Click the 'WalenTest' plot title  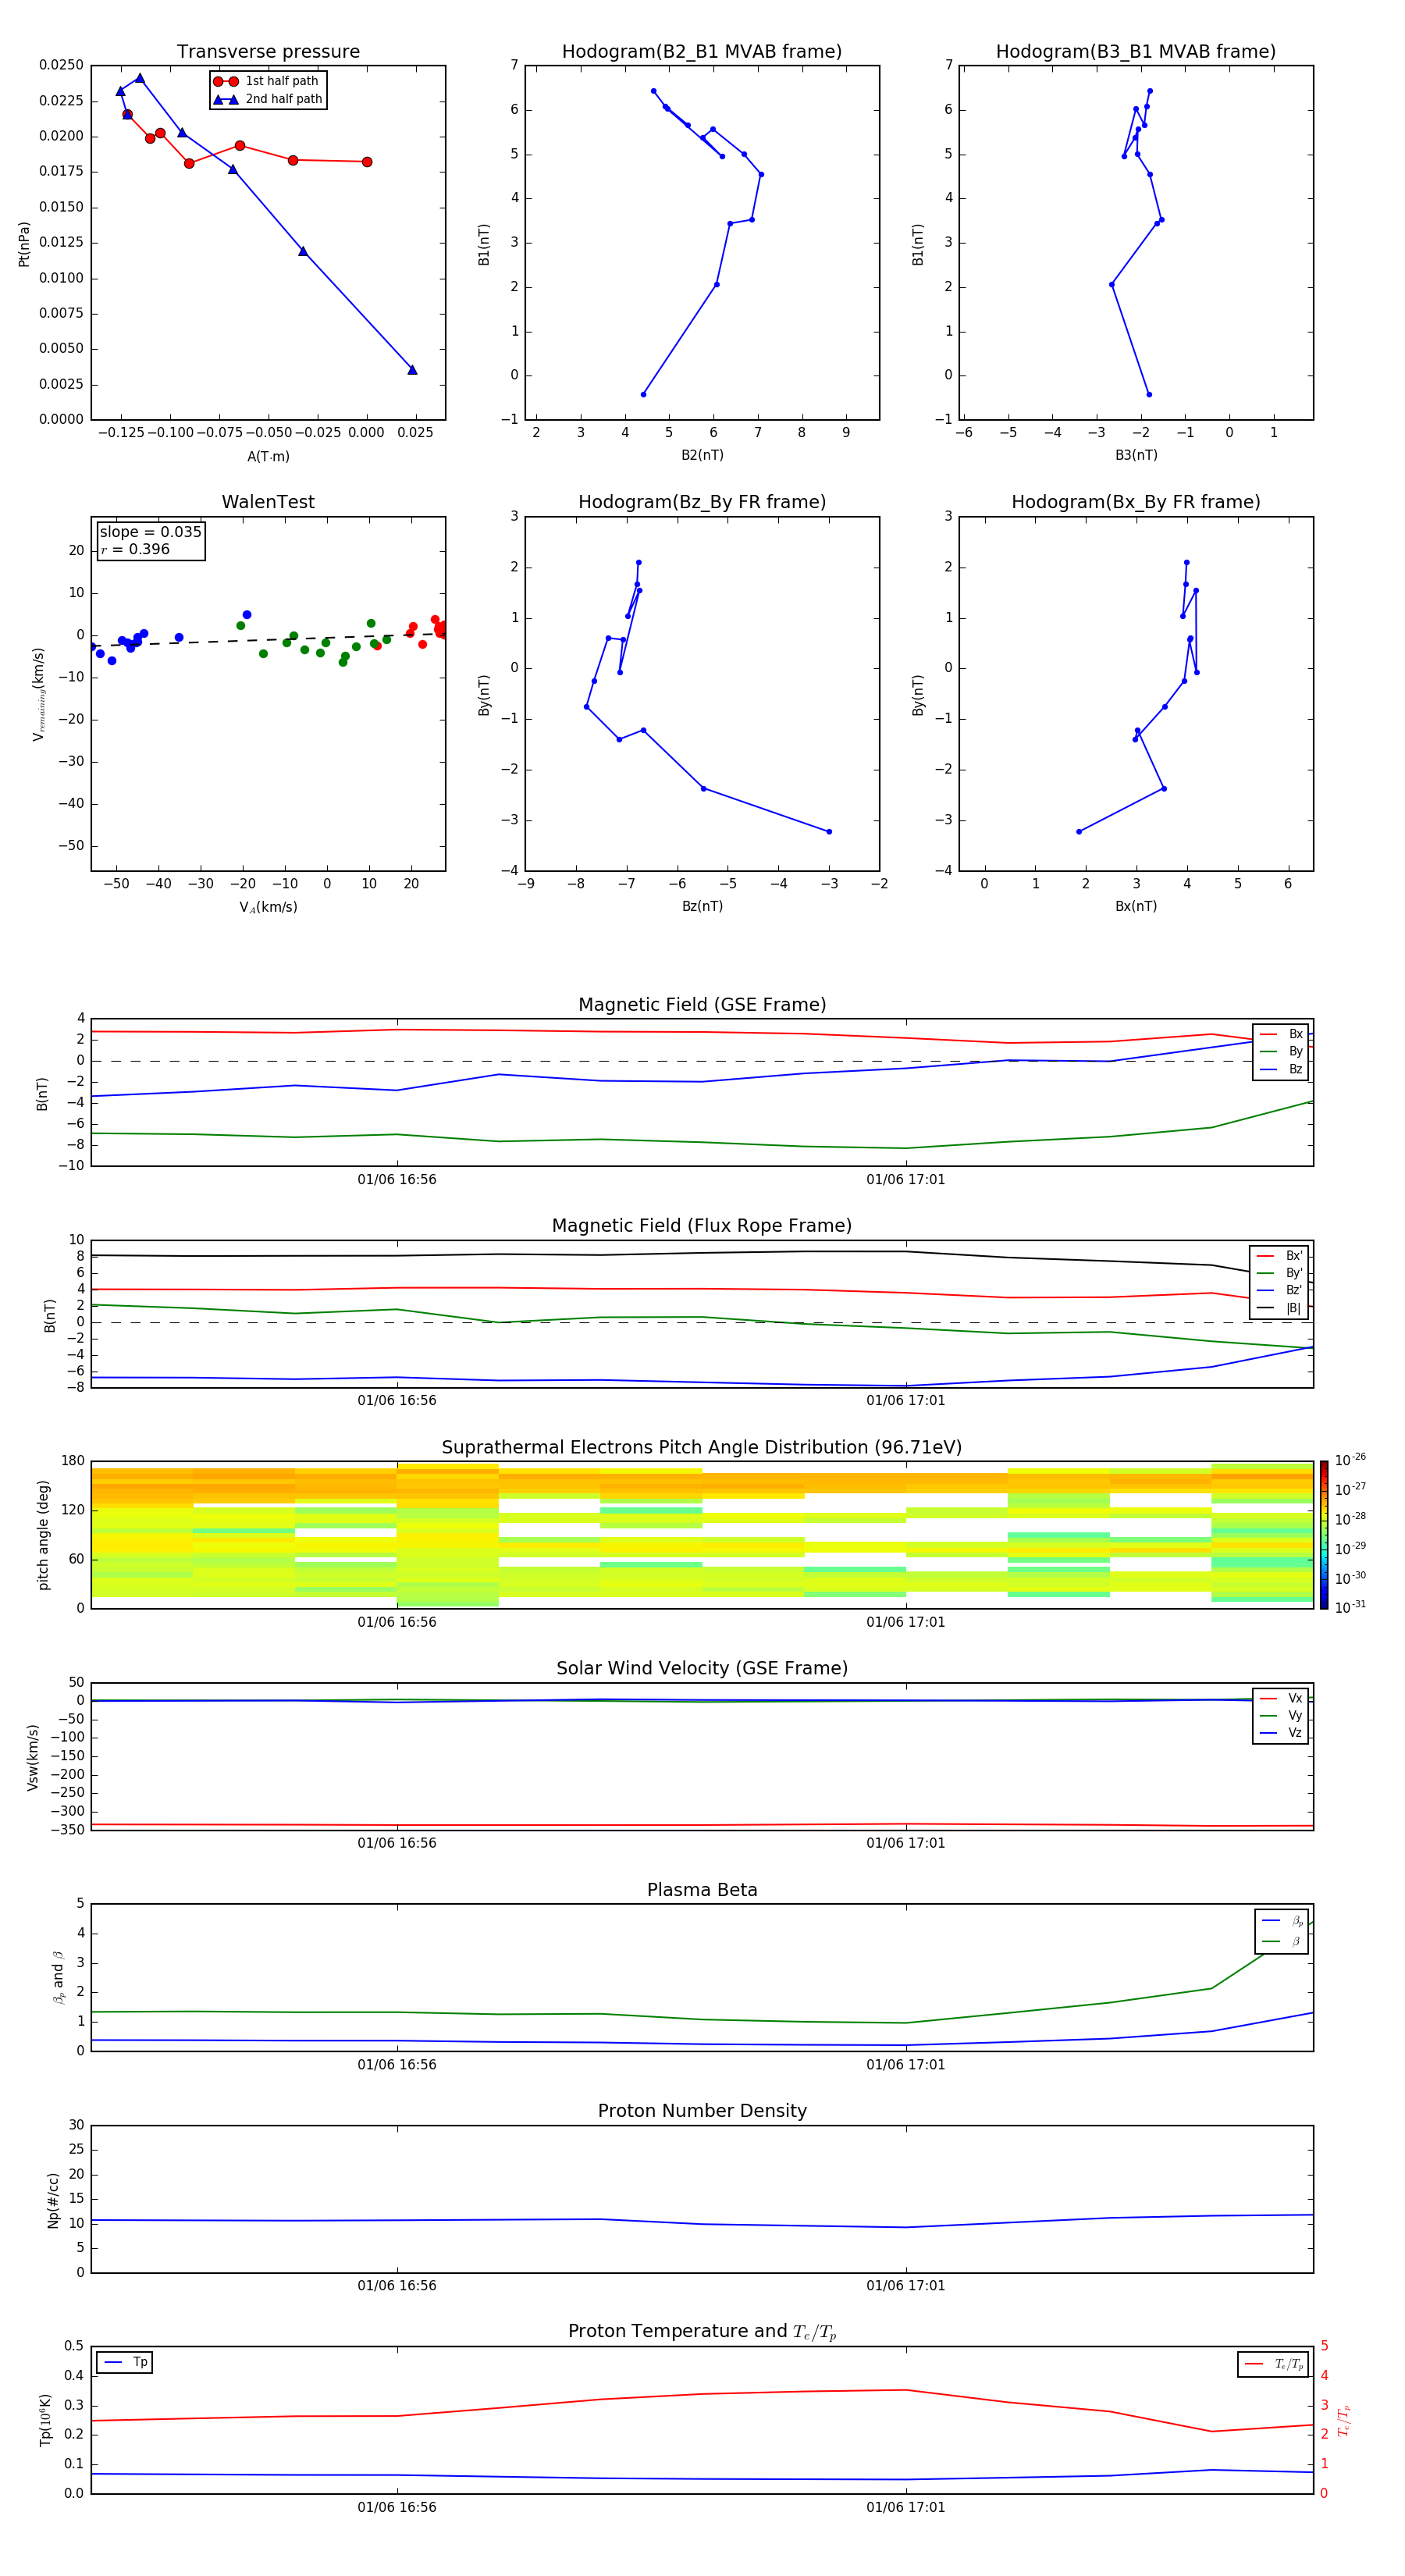[268, 502]
